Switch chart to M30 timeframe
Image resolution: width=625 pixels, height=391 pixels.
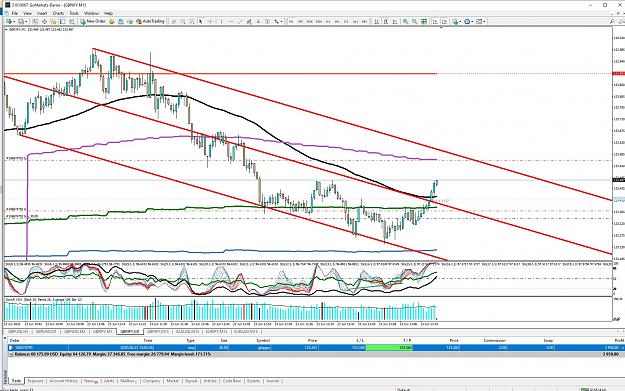coord(319,22)
